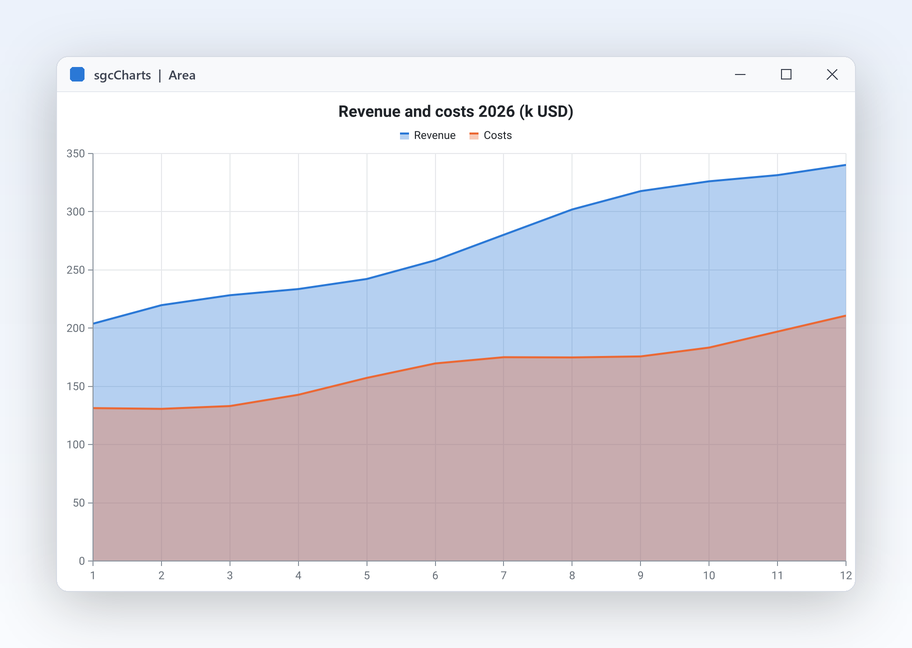Maximize the sgcCharts Area window
The width and height of the screenshot is (912, 648).
(786, 74)
